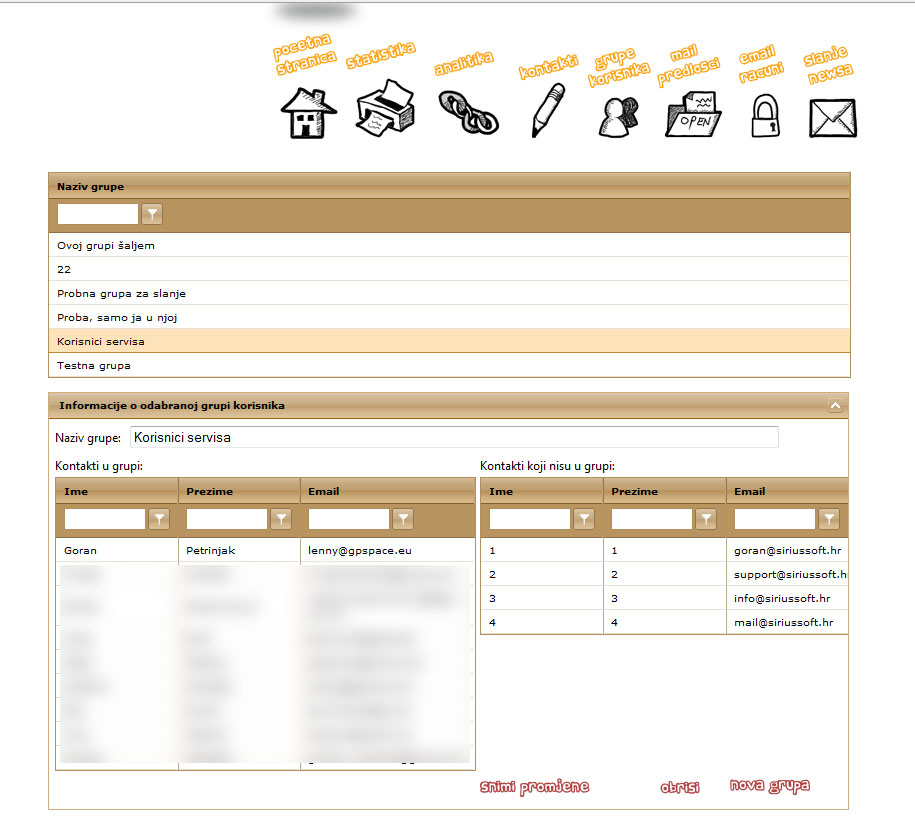This screenshot has height=838, width=915.
Task: Sort by Email header in group contacts
Action: click(x=388, y=491)
